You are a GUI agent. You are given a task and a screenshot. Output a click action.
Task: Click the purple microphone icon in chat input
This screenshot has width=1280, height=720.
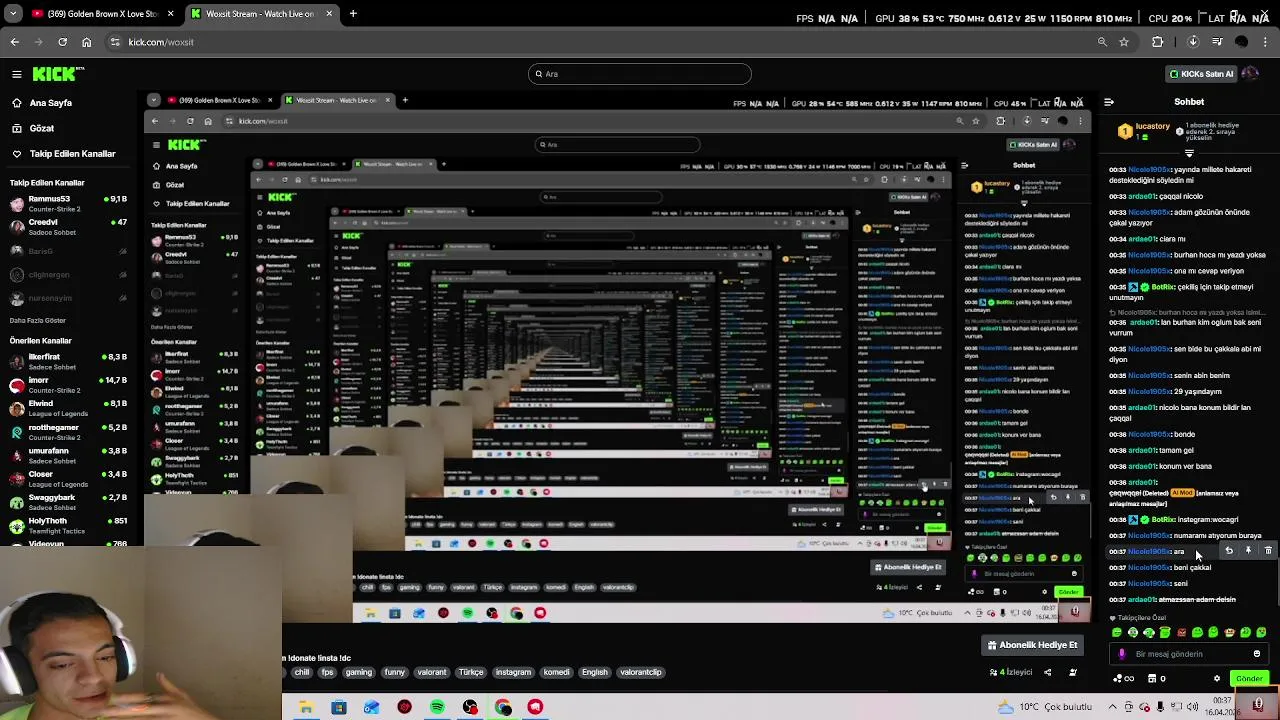tap(1122, 654)
